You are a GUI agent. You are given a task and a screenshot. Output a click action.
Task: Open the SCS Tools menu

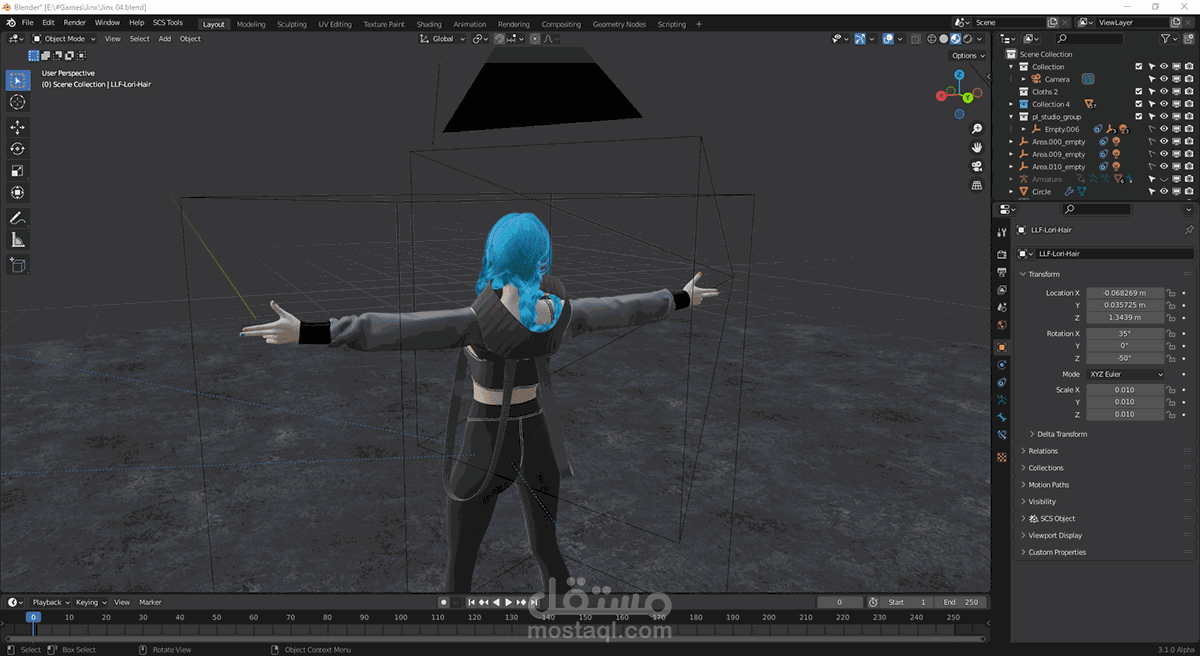click(168, 22)
